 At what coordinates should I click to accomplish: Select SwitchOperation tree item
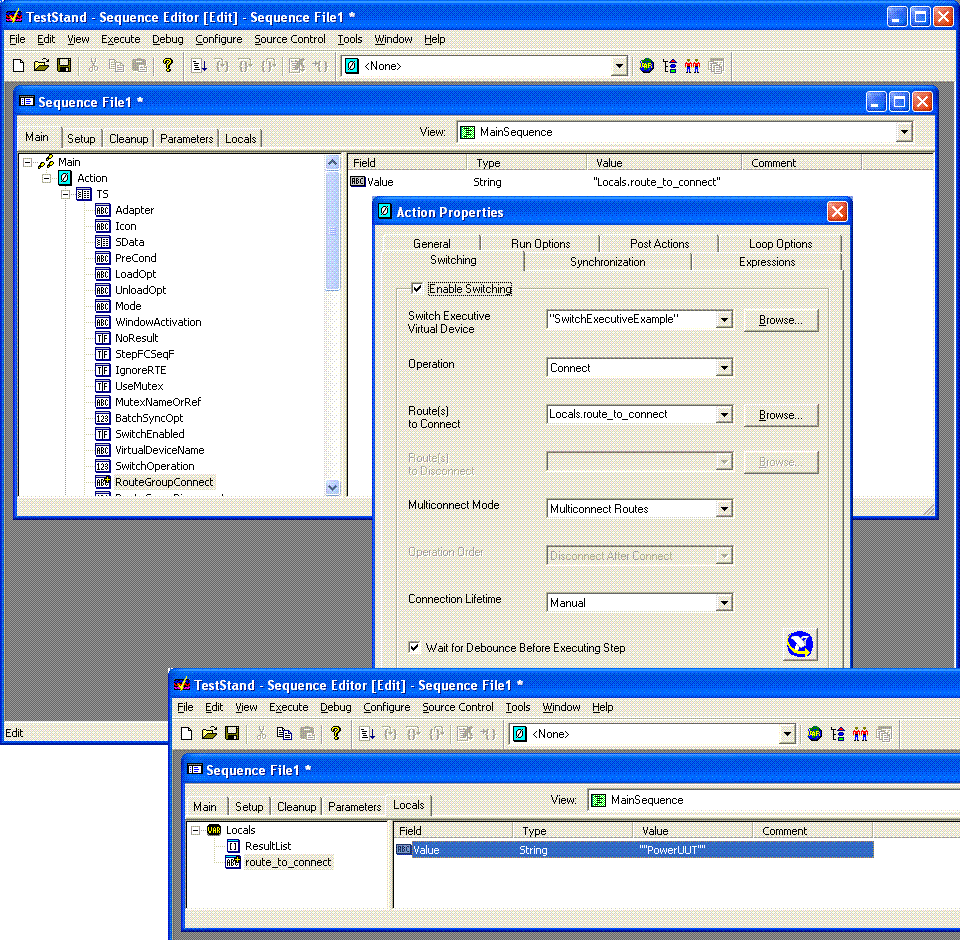pos(155,466)
